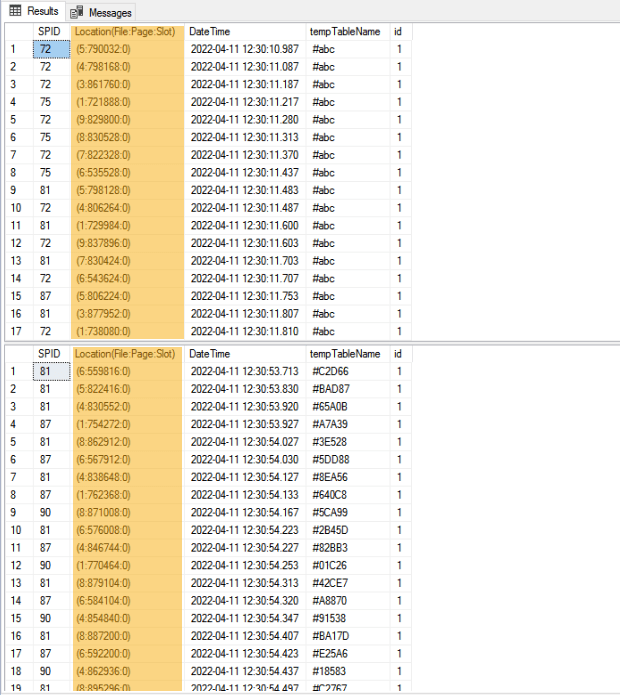Select temp table cell #A8870
This screenshot has height=695, width=620.
347,601
